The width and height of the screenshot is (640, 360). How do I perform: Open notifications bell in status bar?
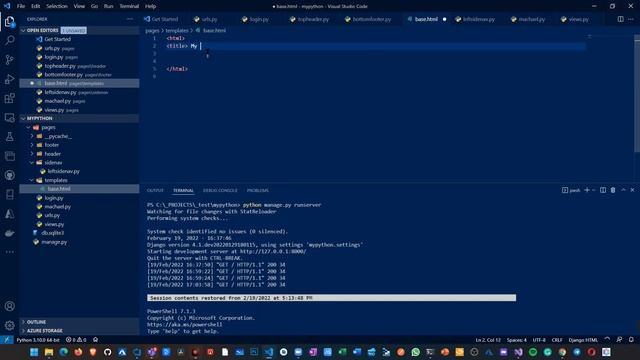pyautogui.click(x=631, y=340)
